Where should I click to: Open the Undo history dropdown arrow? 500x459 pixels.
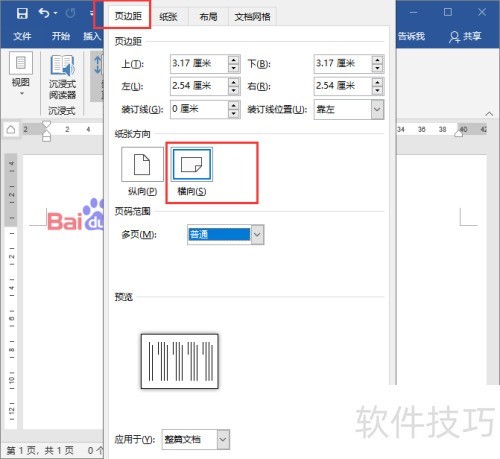[x=56, y=13]
